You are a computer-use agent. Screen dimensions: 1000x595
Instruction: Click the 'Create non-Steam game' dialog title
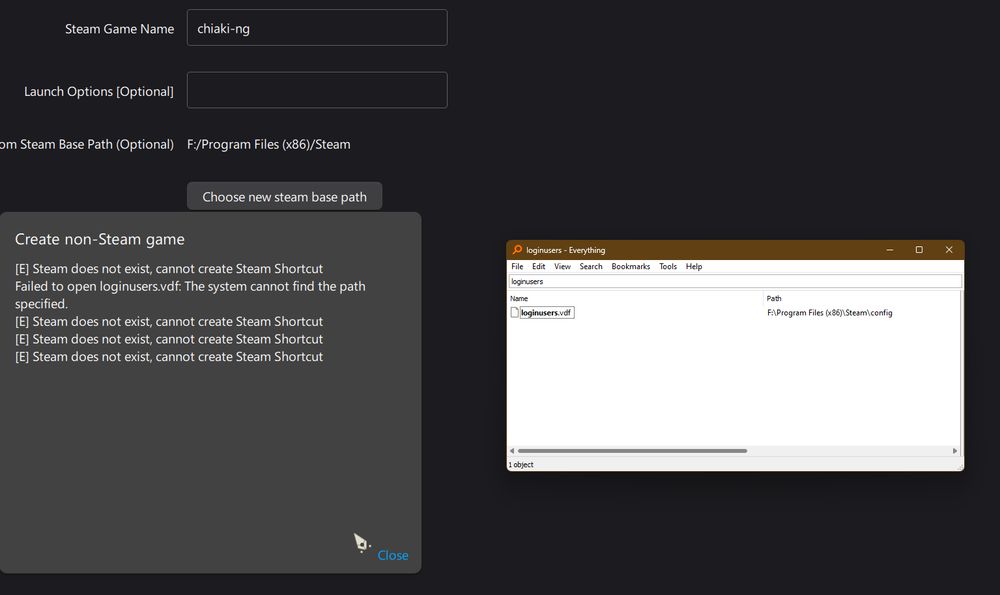[x=99, y=239]
